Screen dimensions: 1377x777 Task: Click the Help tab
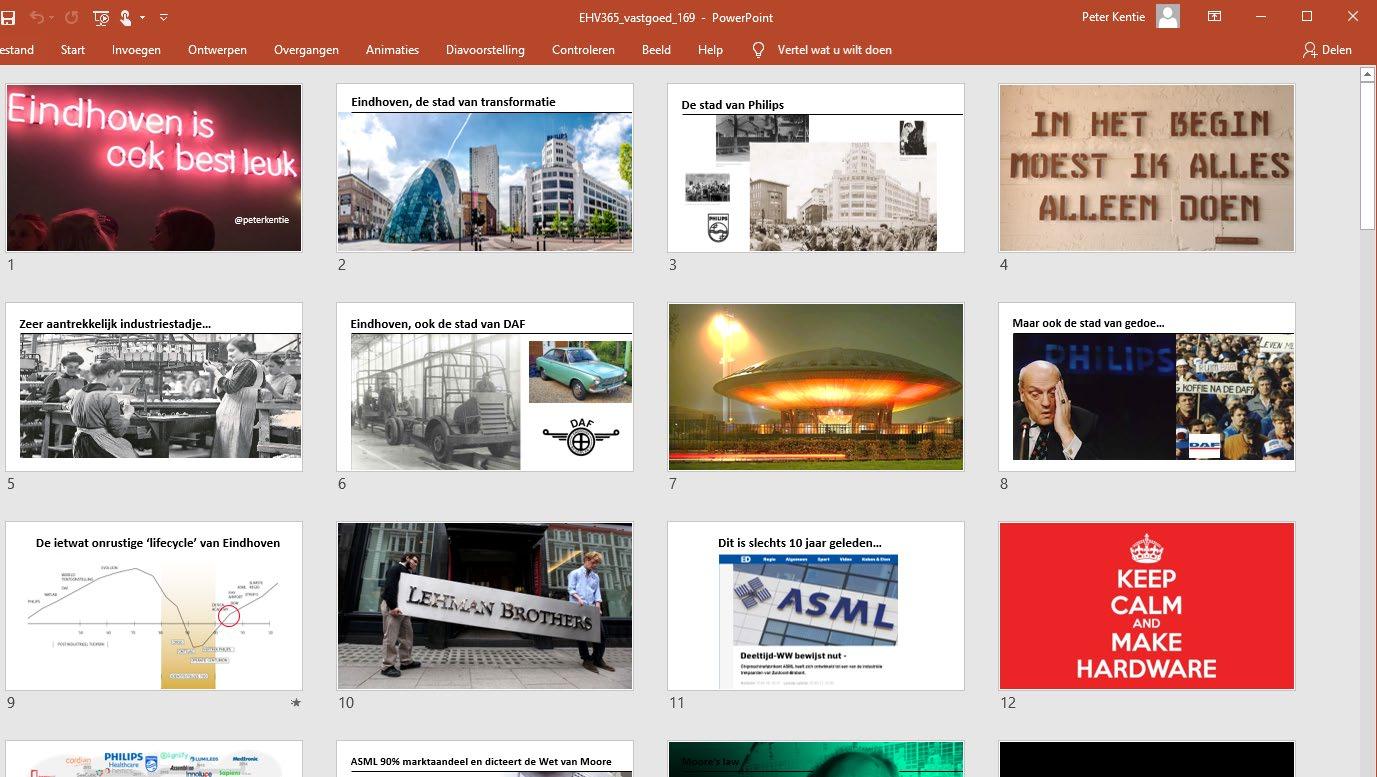coord(710,50)
